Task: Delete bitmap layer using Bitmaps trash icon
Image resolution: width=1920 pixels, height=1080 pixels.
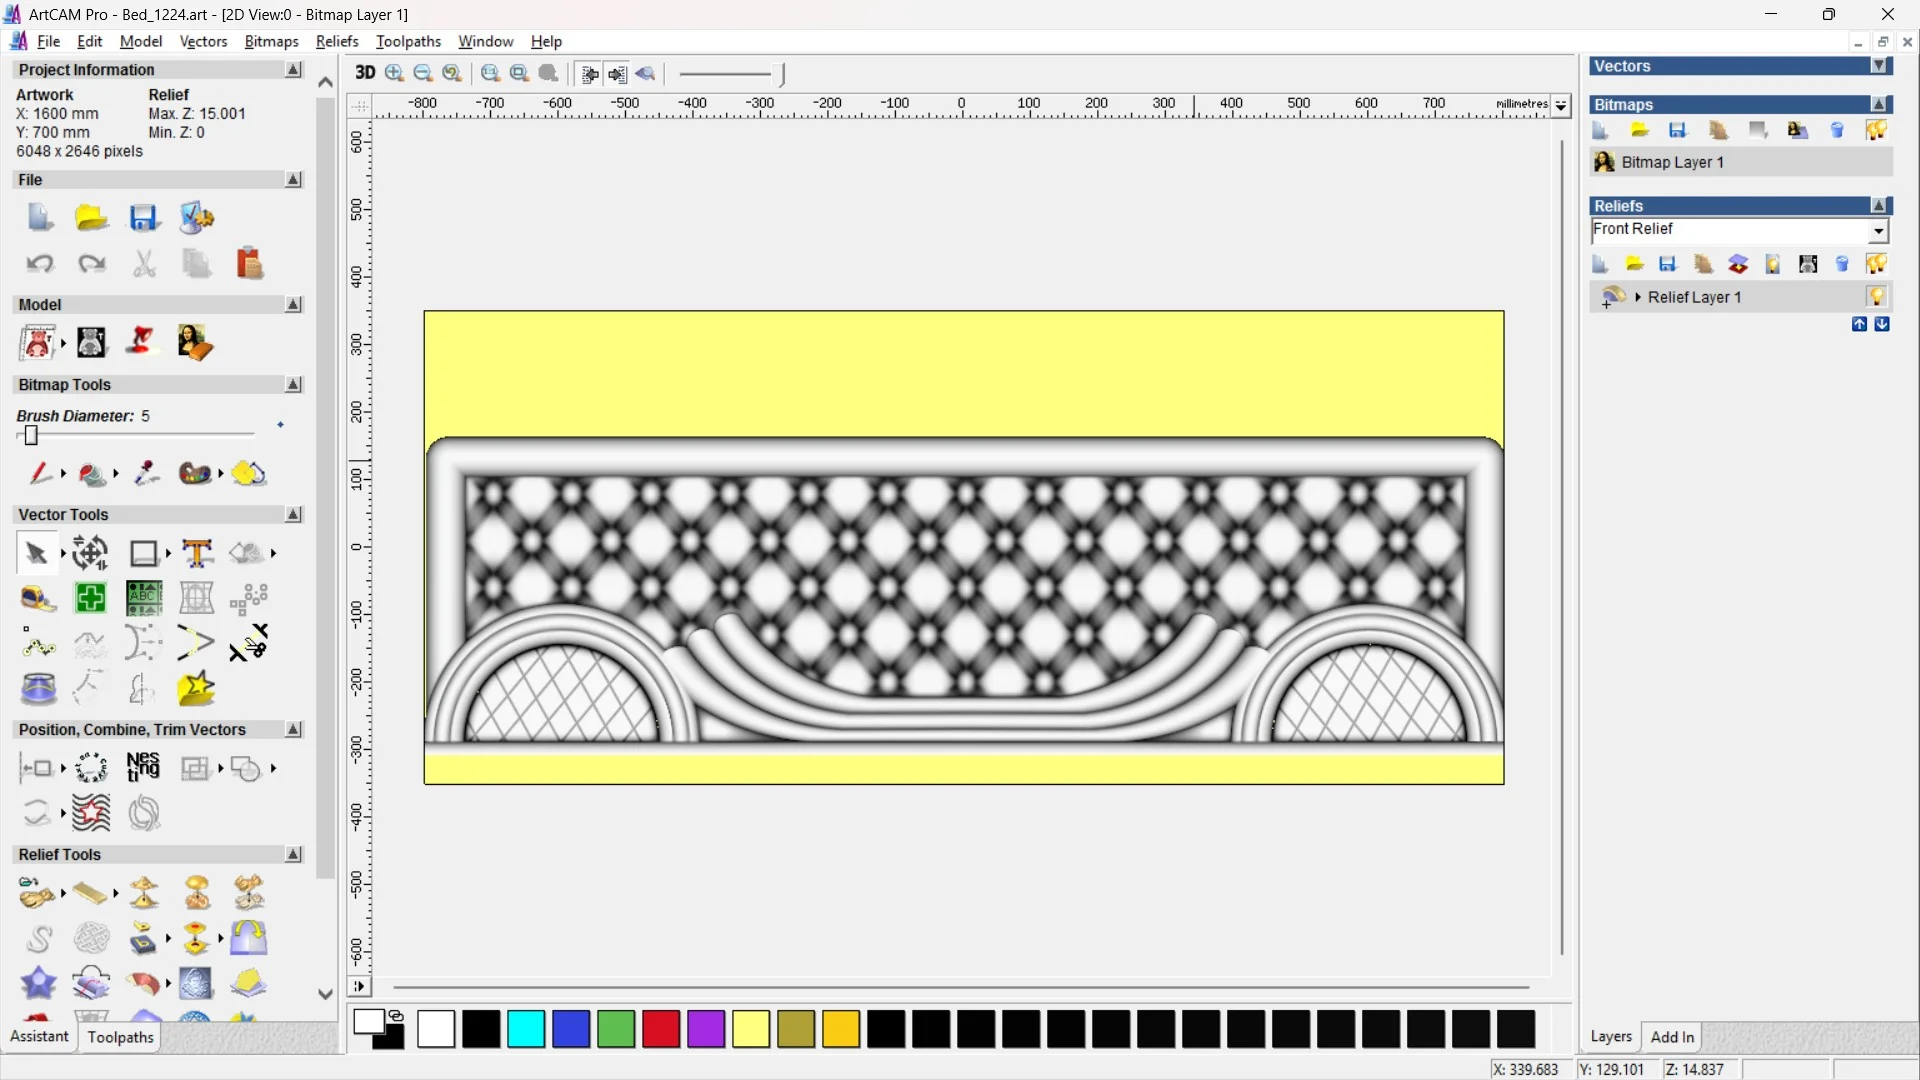Action: [x=1837, y=131]
